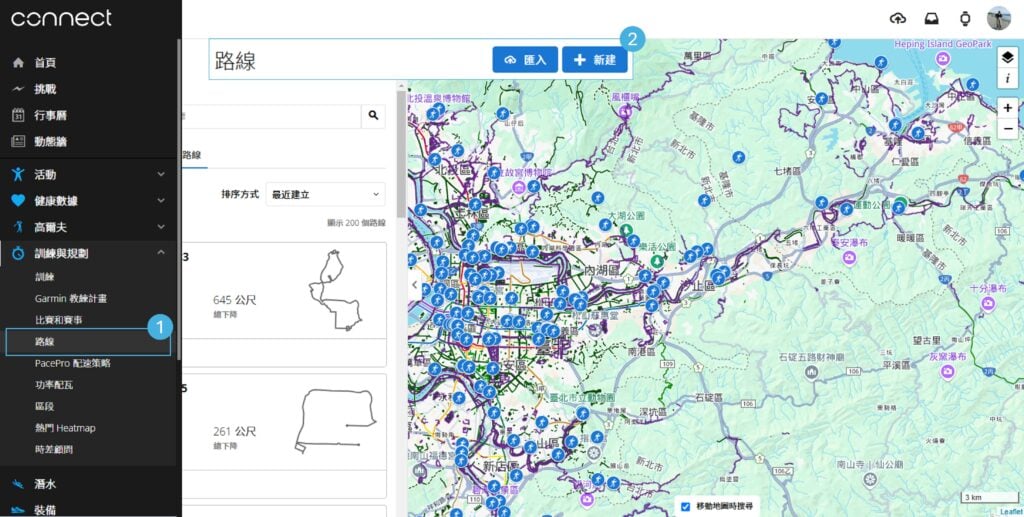Zoom in the map with plus
The image size is (1024, 517).
click(1008, 108)
